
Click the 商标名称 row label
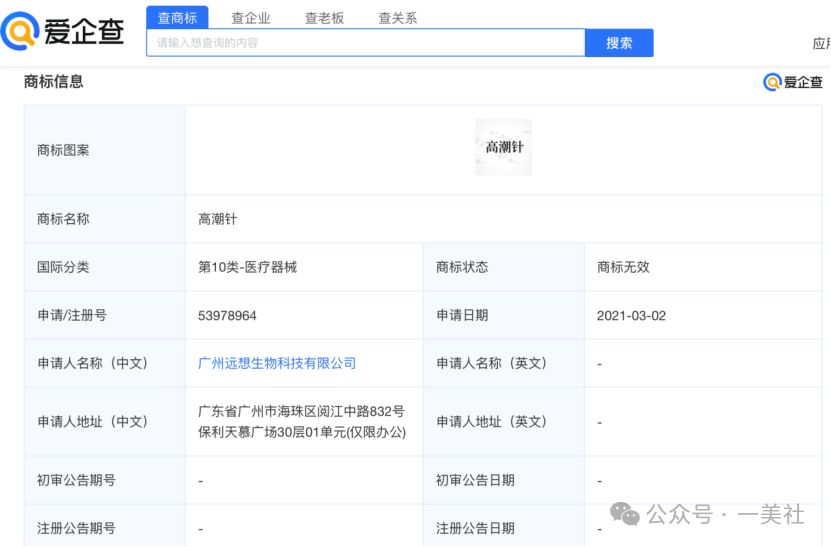[x=63, y=219]
